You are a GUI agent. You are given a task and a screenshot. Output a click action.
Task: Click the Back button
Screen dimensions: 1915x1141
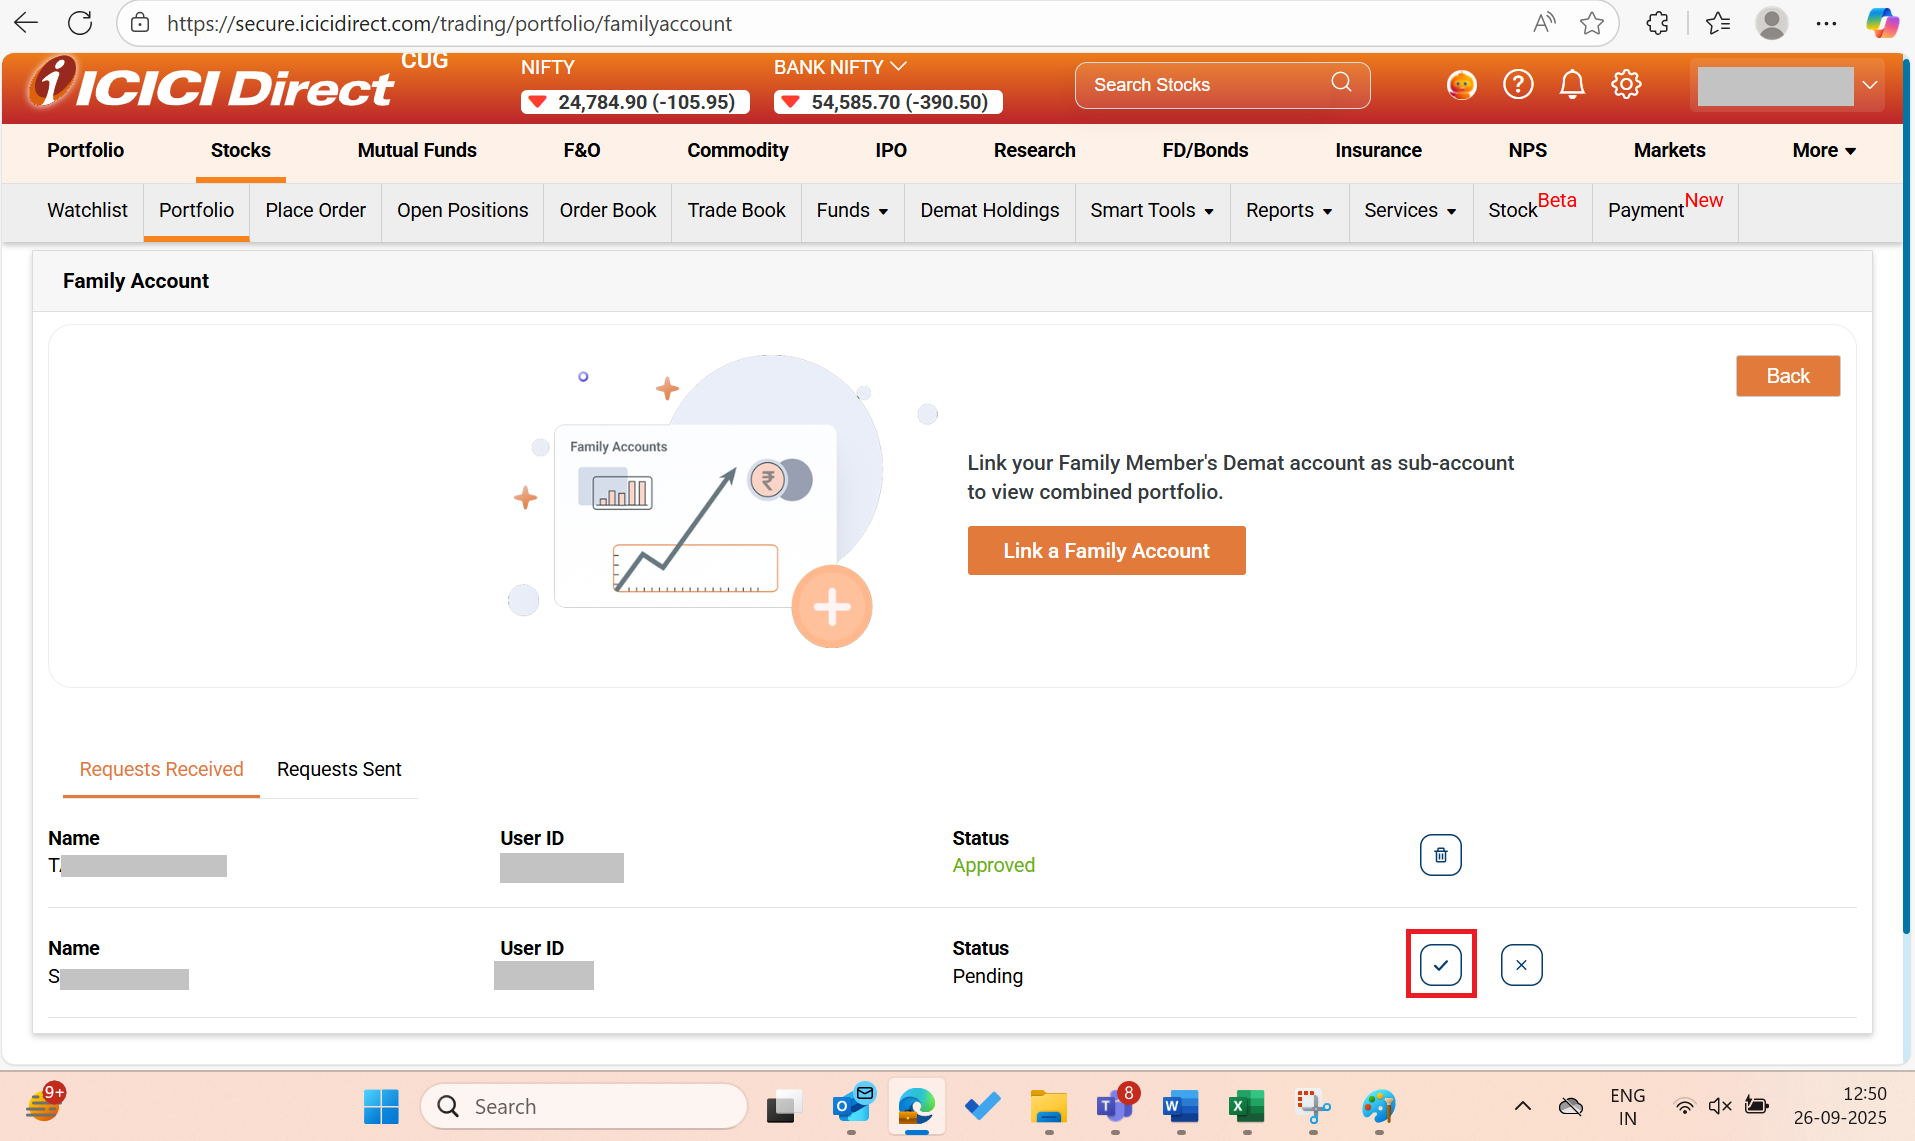(x=1788, y=375)
